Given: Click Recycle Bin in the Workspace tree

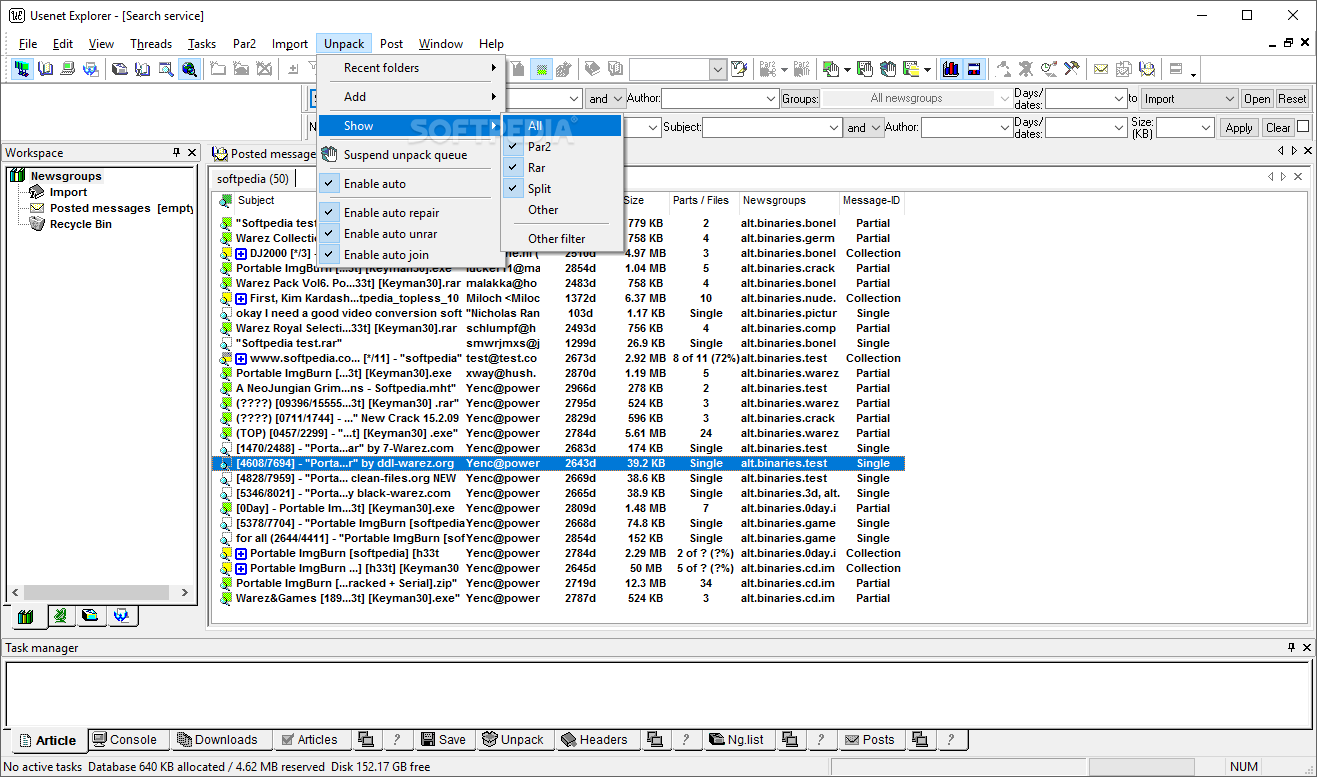Looking at the screenshot, I should coord(80,224).
